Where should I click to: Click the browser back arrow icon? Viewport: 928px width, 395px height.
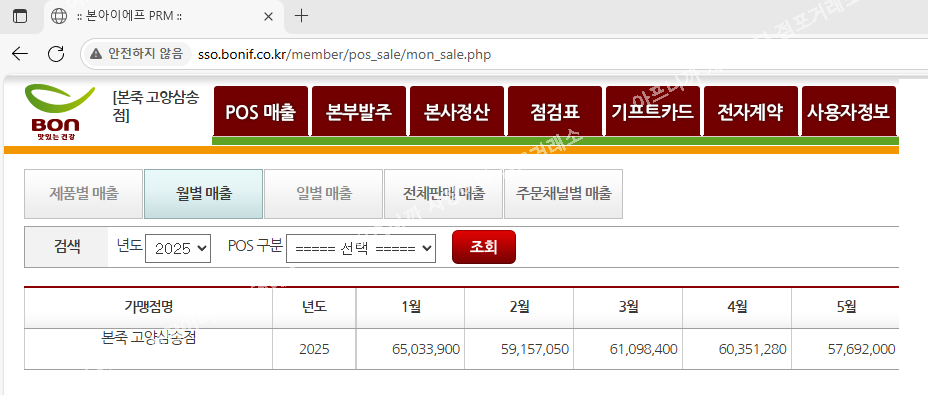pos(20,54)
